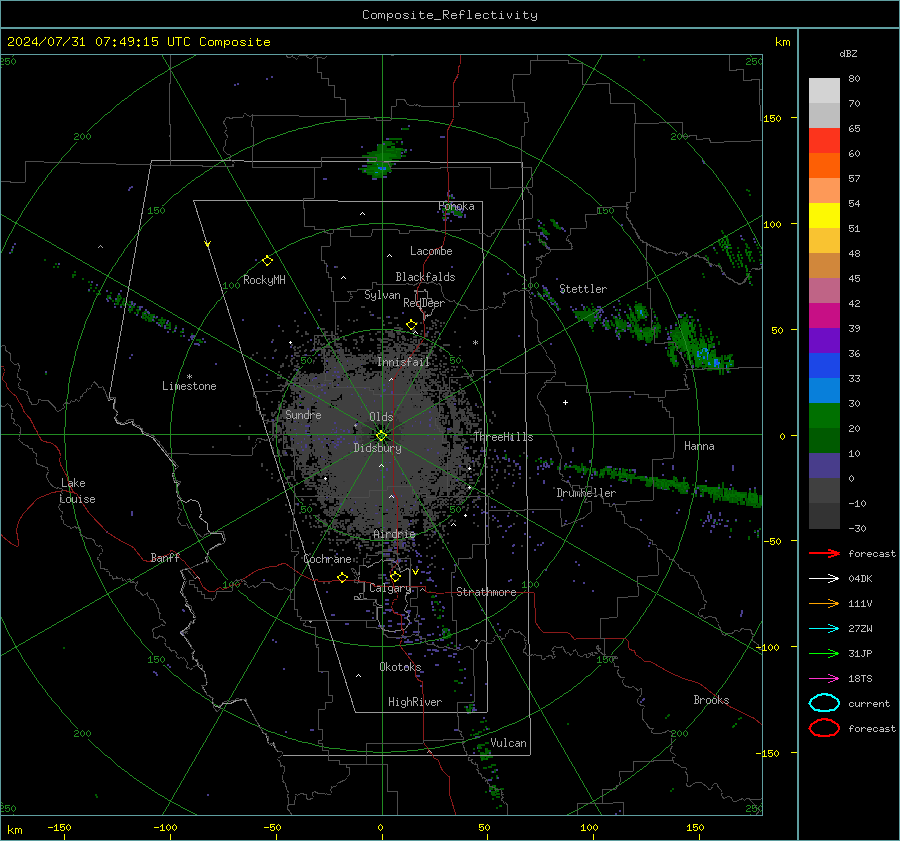Click the asterisk marker above Limestone
The image size is (900, 841).
(x=189, y=377)
